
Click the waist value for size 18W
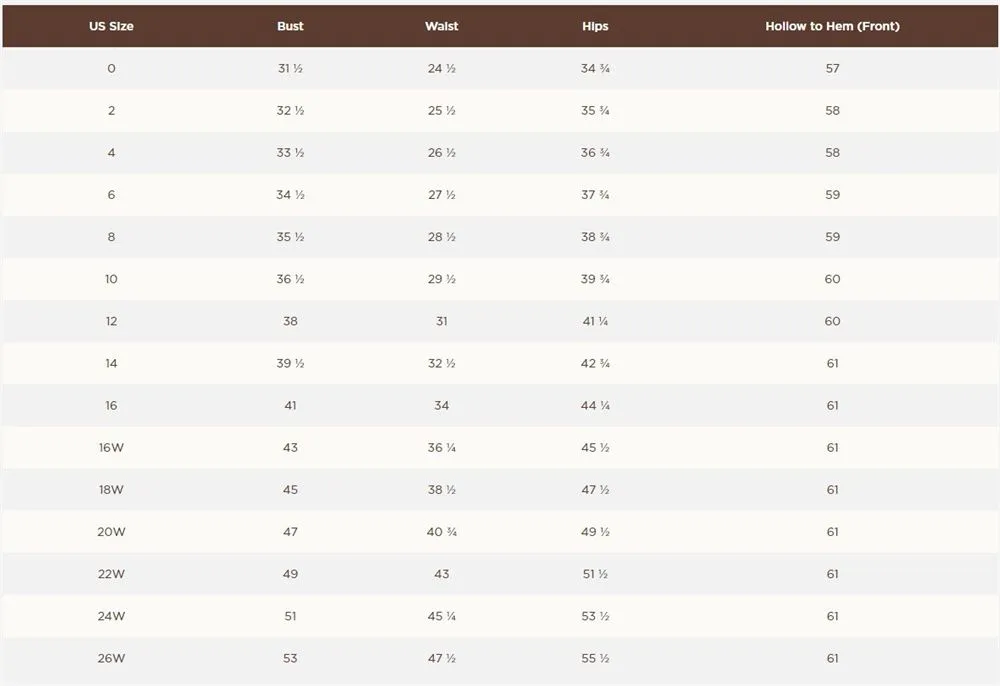pos(441,490)
